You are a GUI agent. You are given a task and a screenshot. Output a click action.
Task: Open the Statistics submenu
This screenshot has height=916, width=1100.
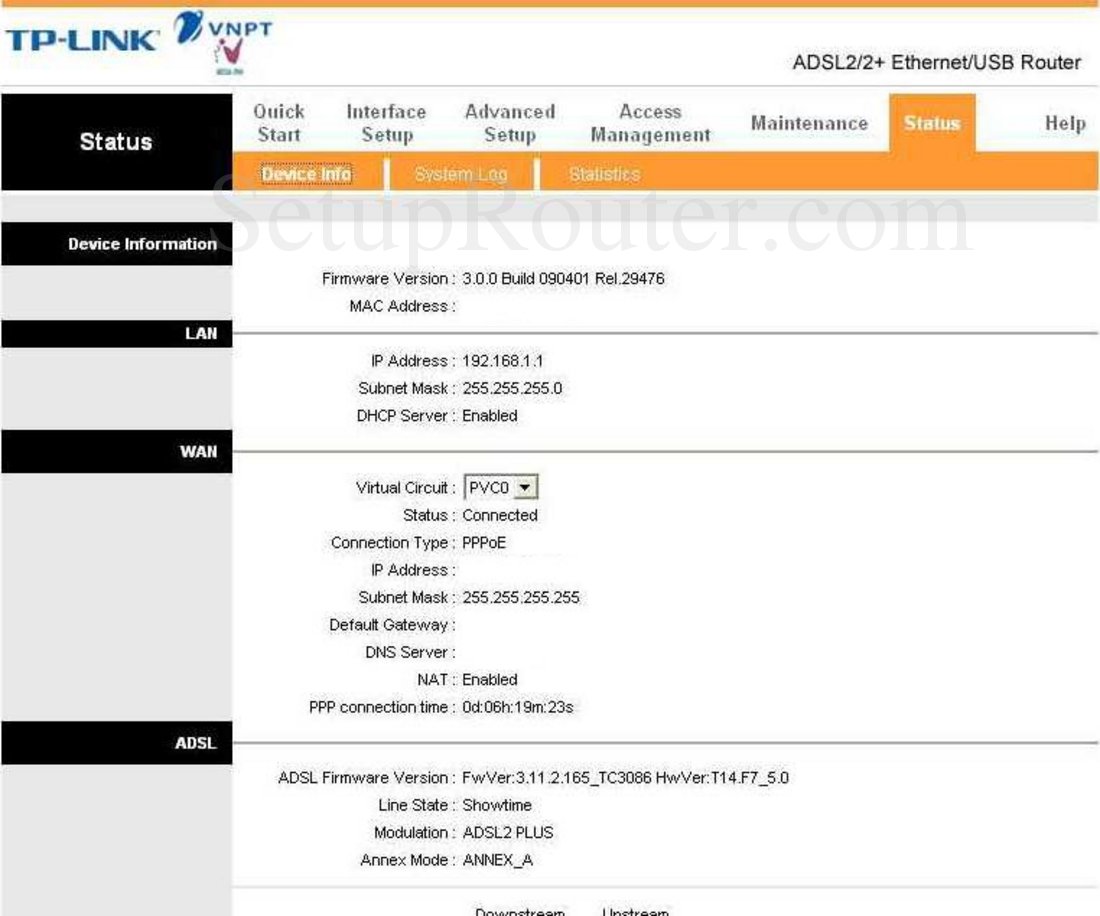pyautogui.click(x=604, y=174)
